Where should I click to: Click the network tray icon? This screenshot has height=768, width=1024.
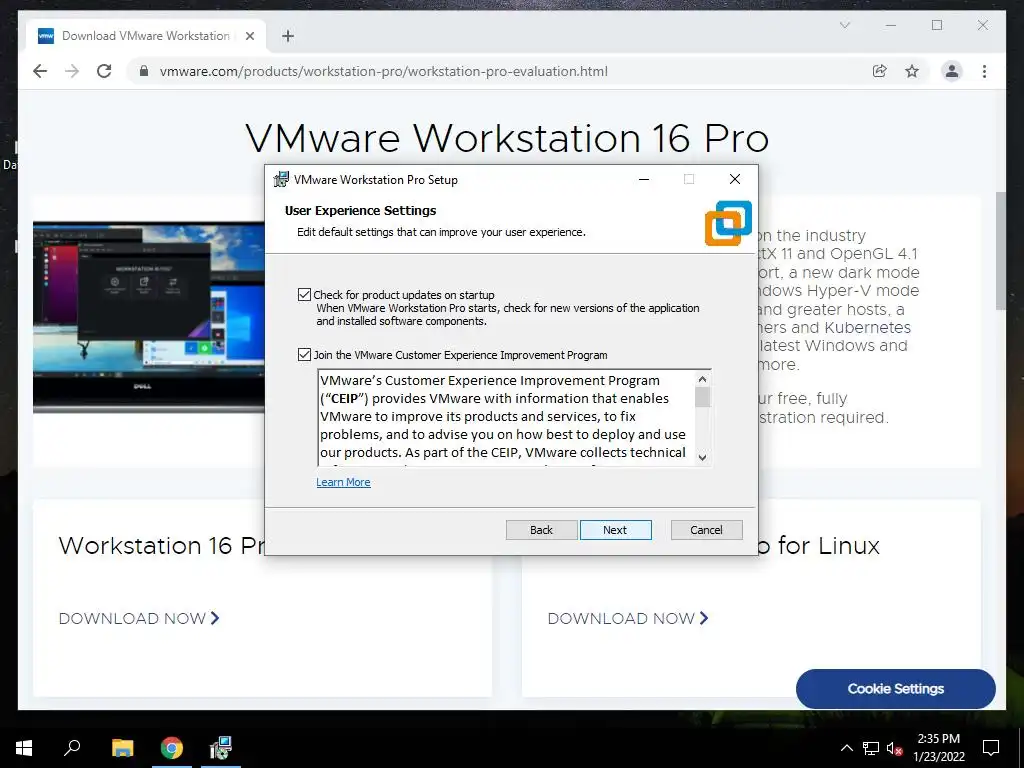click(871, 748)
